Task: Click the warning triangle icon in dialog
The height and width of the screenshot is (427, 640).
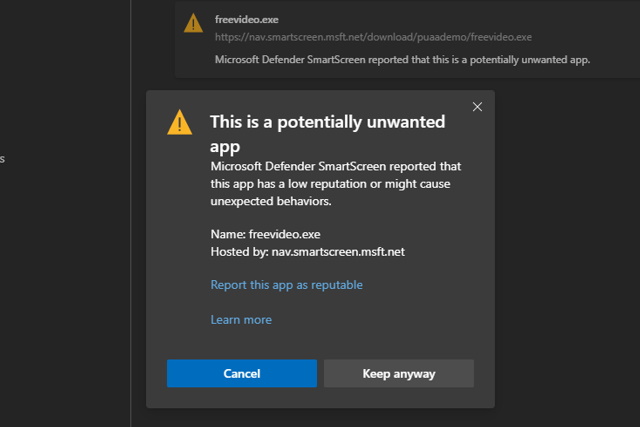Action: coord(179,122)
